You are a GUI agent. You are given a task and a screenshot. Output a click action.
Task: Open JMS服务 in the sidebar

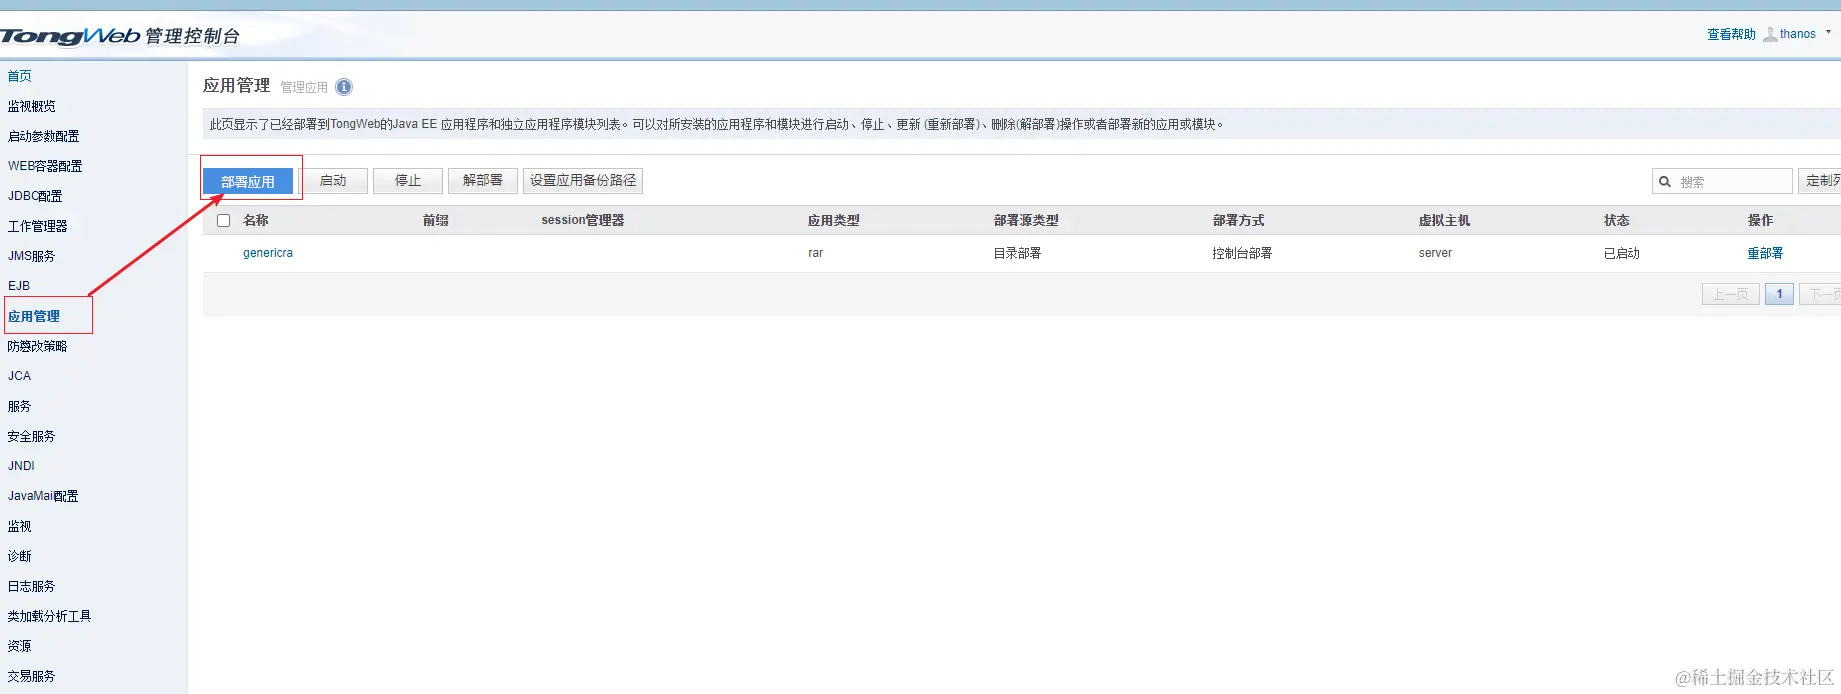pyautogui.click(x=31, y=256)
